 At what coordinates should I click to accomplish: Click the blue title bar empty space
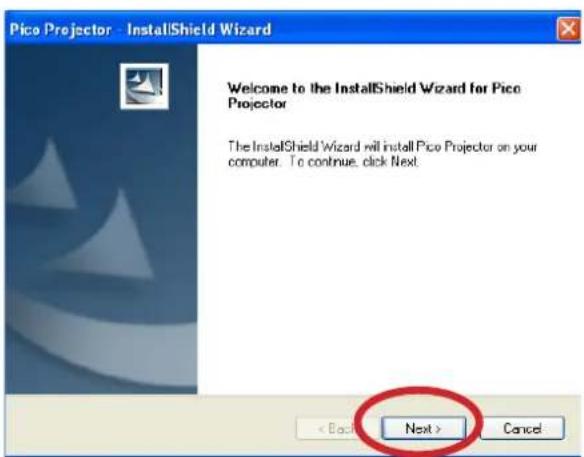[413, 29]
